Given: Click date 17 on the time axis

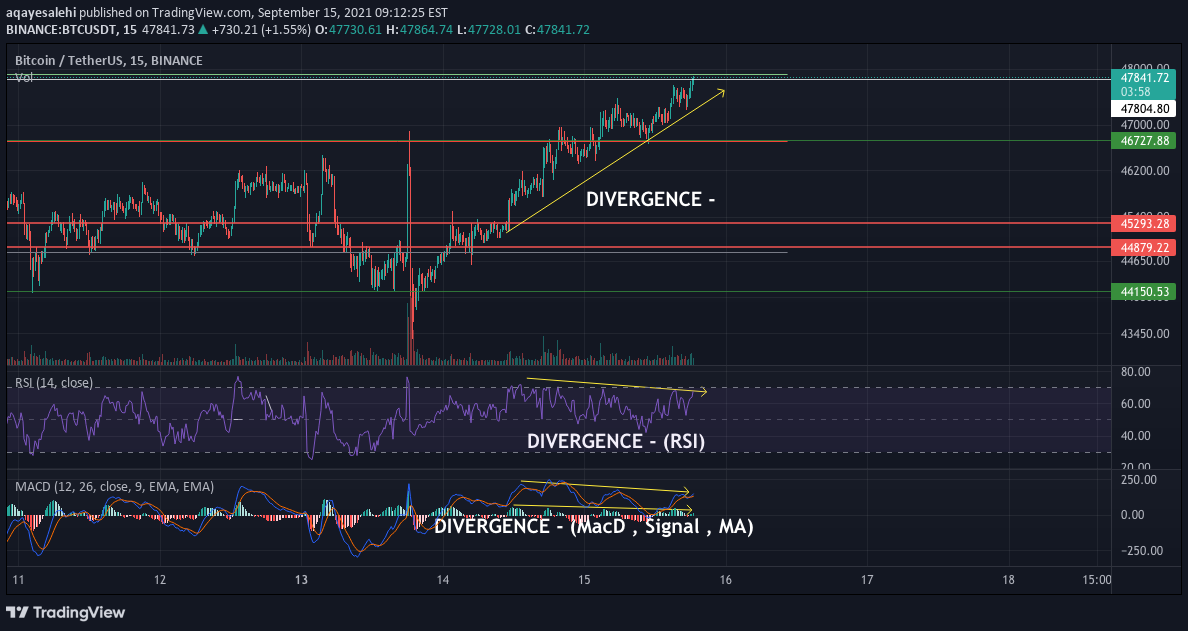Looking at the screenshot, I should click(x=867, y=580).
